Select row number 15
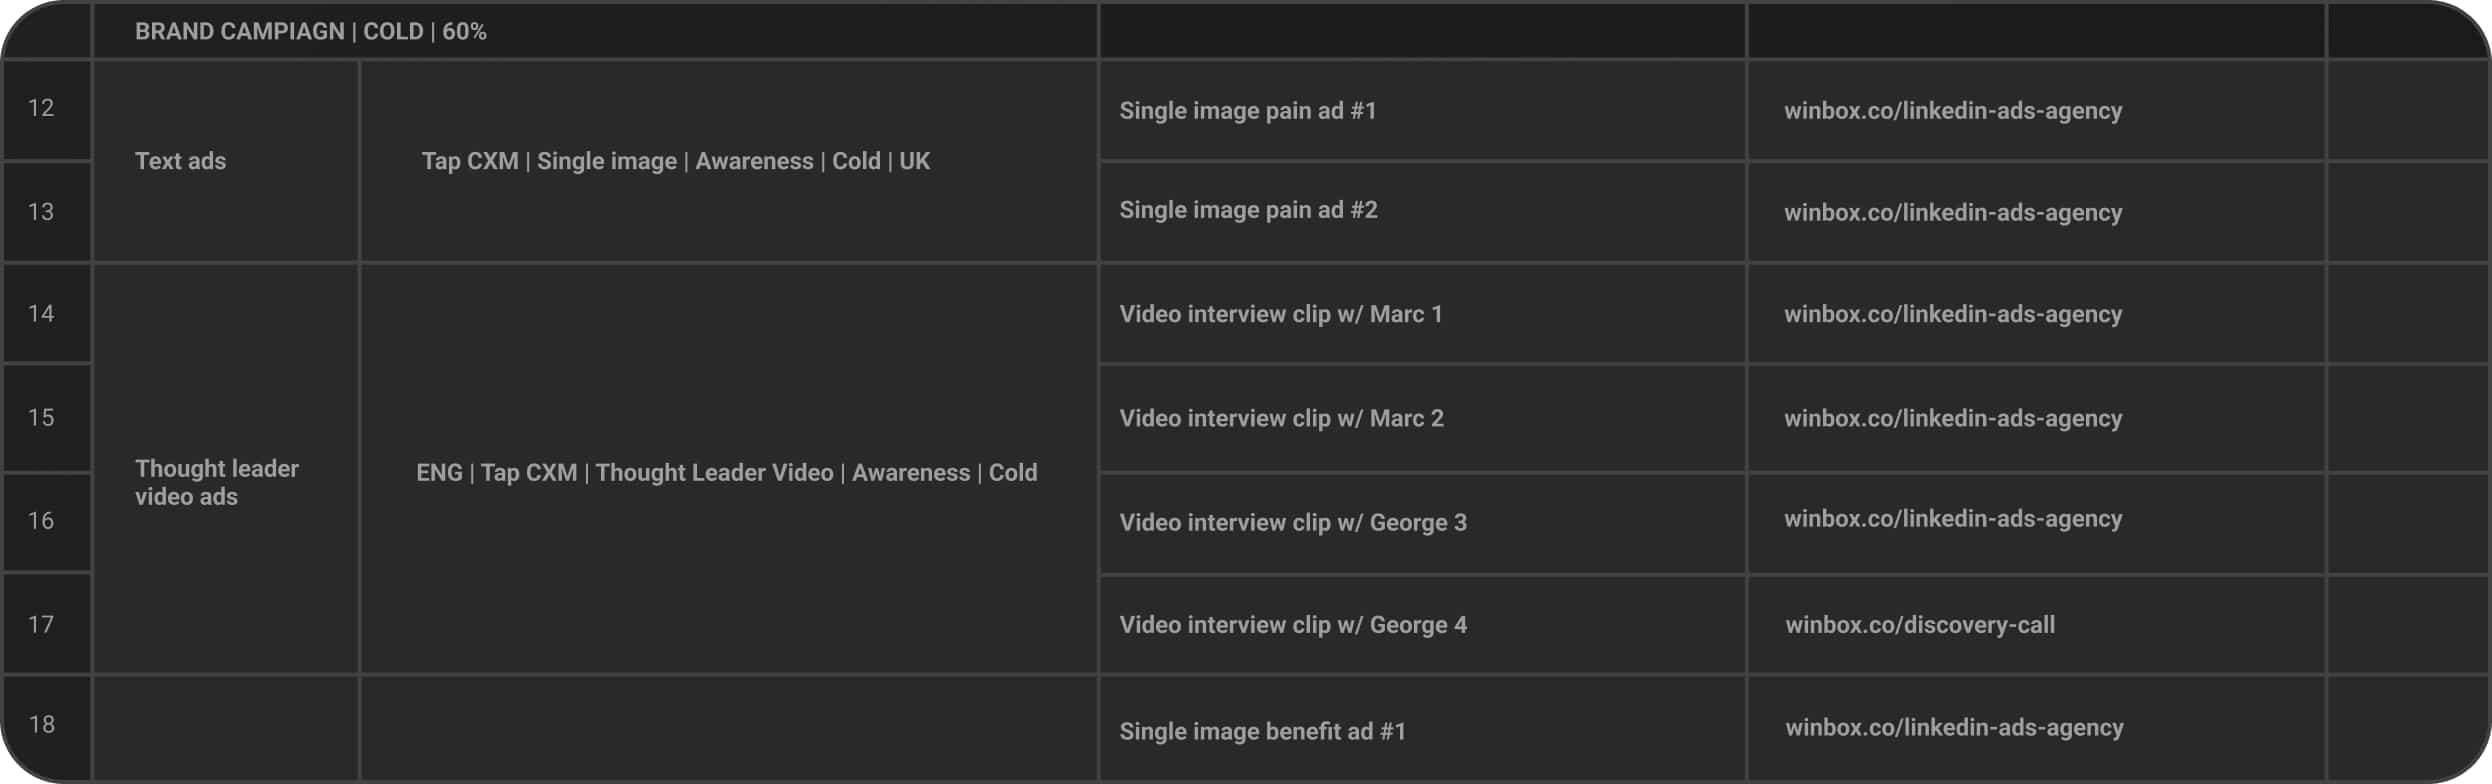The height and width of the screenshot is (784, 2492). pyautogui.click(x=46, y=417)
